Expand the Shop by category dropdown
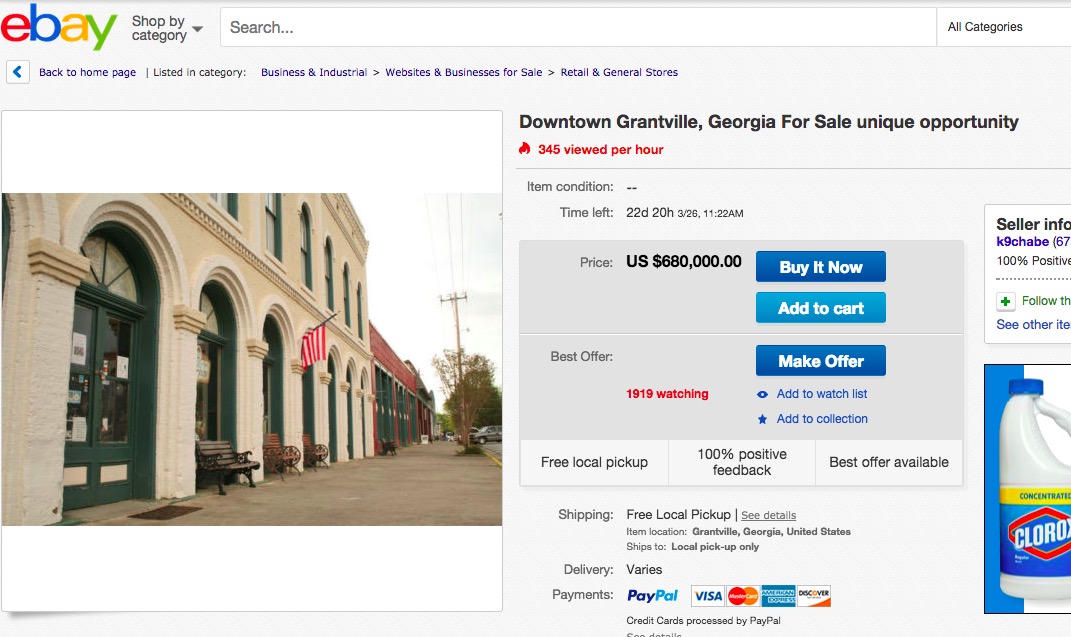This screenshot has width=1071, height=637. point(167,28)
